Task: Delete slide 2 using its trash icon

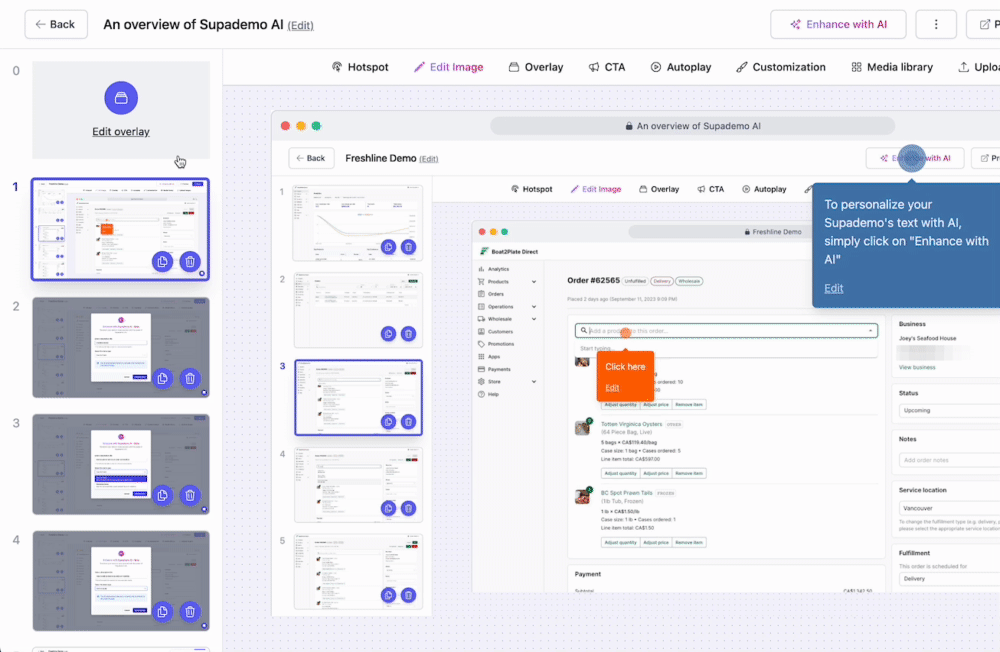Action: (x=190, y=378)
